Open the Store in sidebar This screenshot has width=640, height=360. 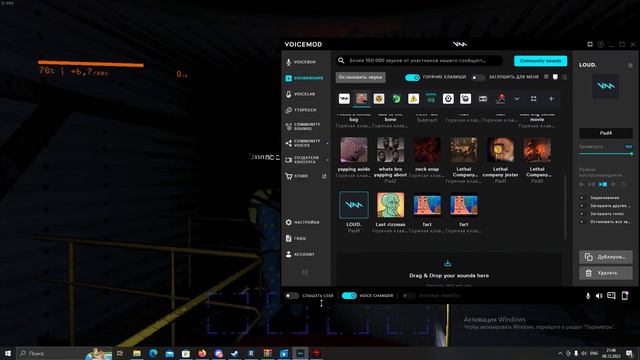[x=297, y=176]
